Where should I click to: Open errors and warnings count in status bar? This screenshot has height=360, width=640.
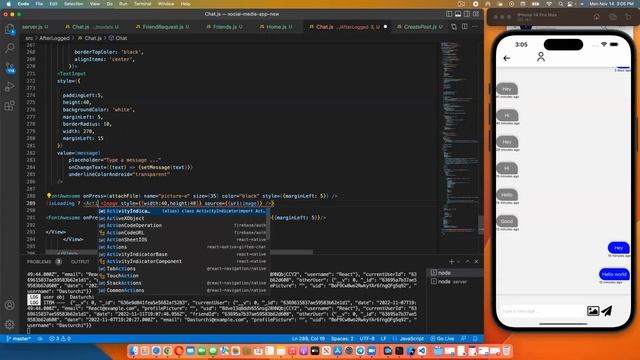[60, 339]
